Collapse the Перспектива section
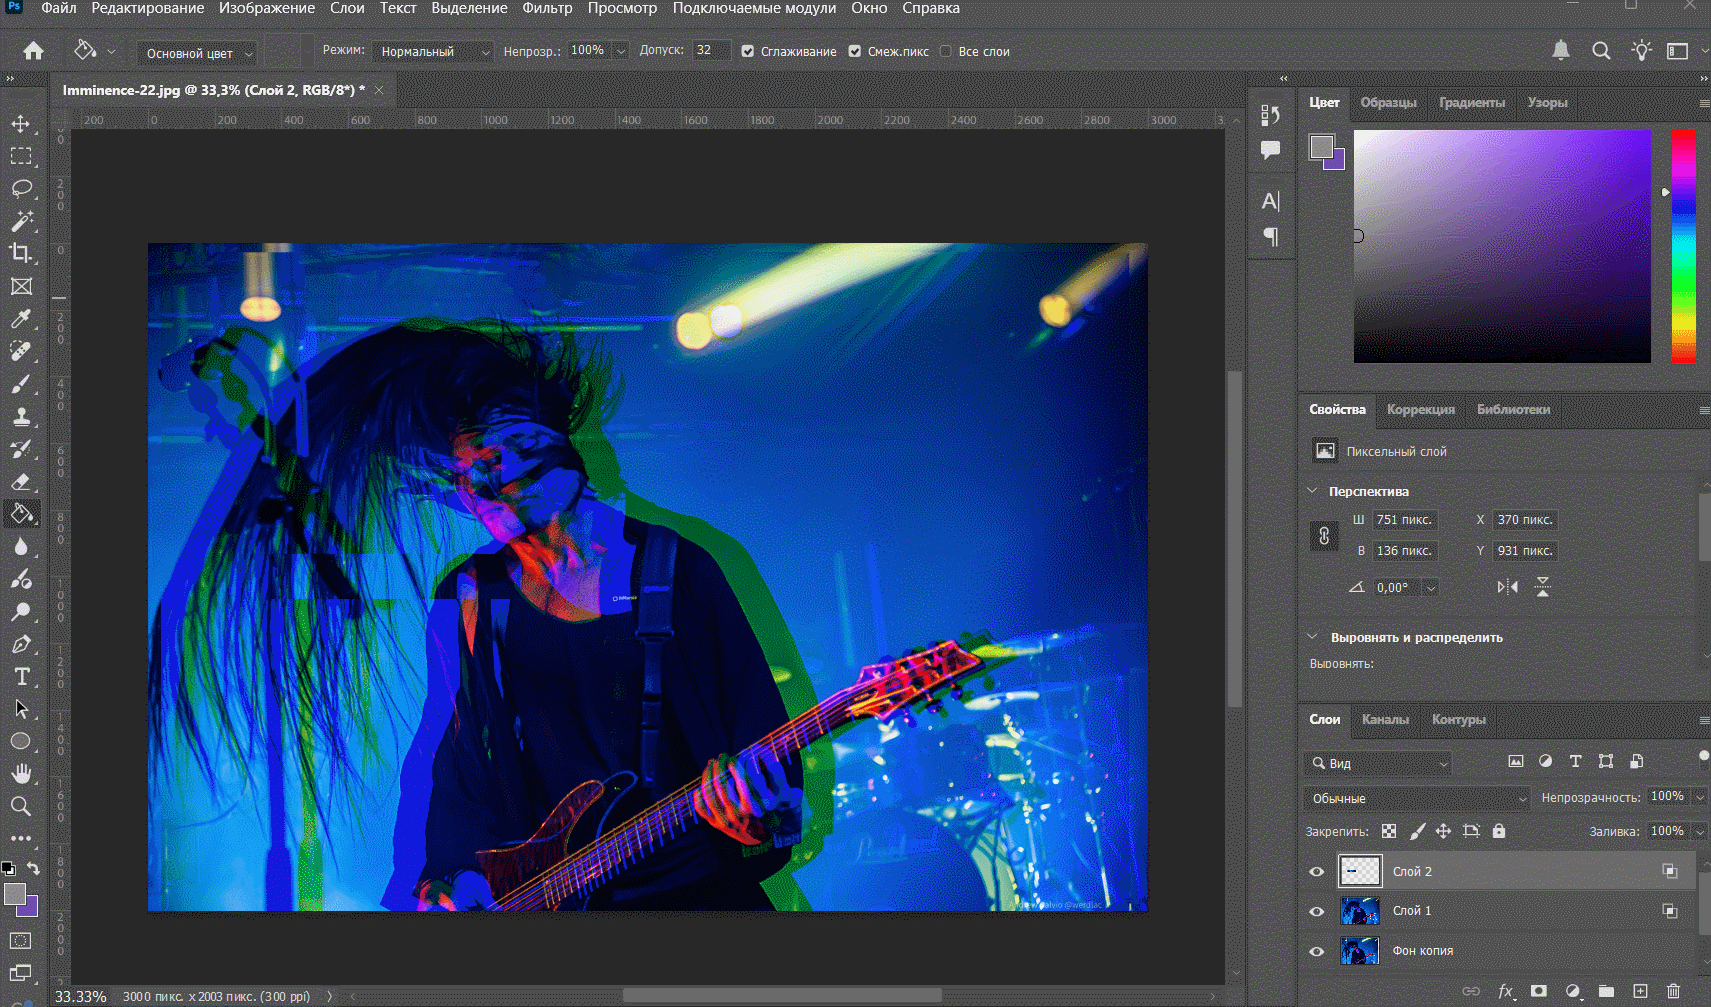 click(x=1313, y=491)
